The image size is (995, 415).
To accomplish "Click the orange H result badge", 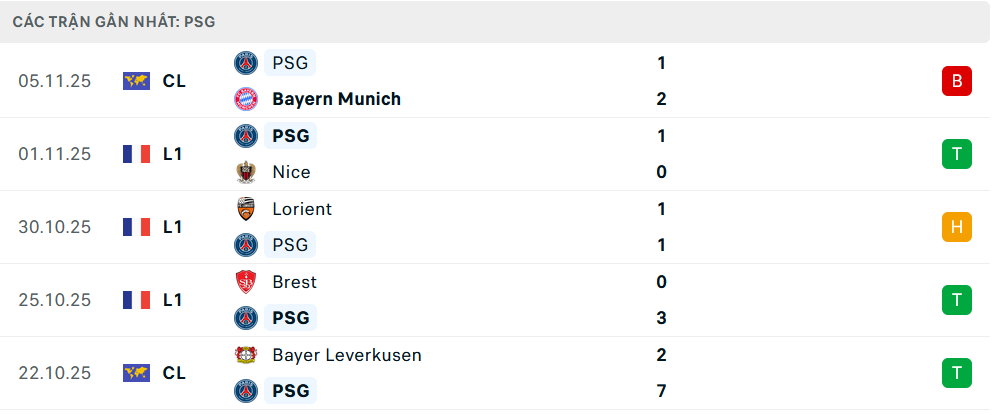I will (956, 227).
